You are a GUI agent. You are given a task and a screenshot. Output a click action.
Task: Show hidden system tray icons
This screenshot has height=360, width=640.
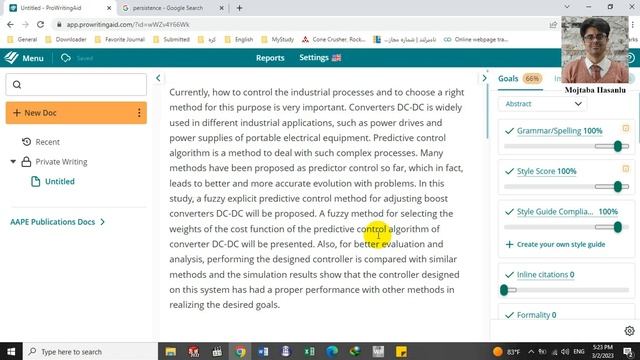pyautogui.click(x=531, y=351)
